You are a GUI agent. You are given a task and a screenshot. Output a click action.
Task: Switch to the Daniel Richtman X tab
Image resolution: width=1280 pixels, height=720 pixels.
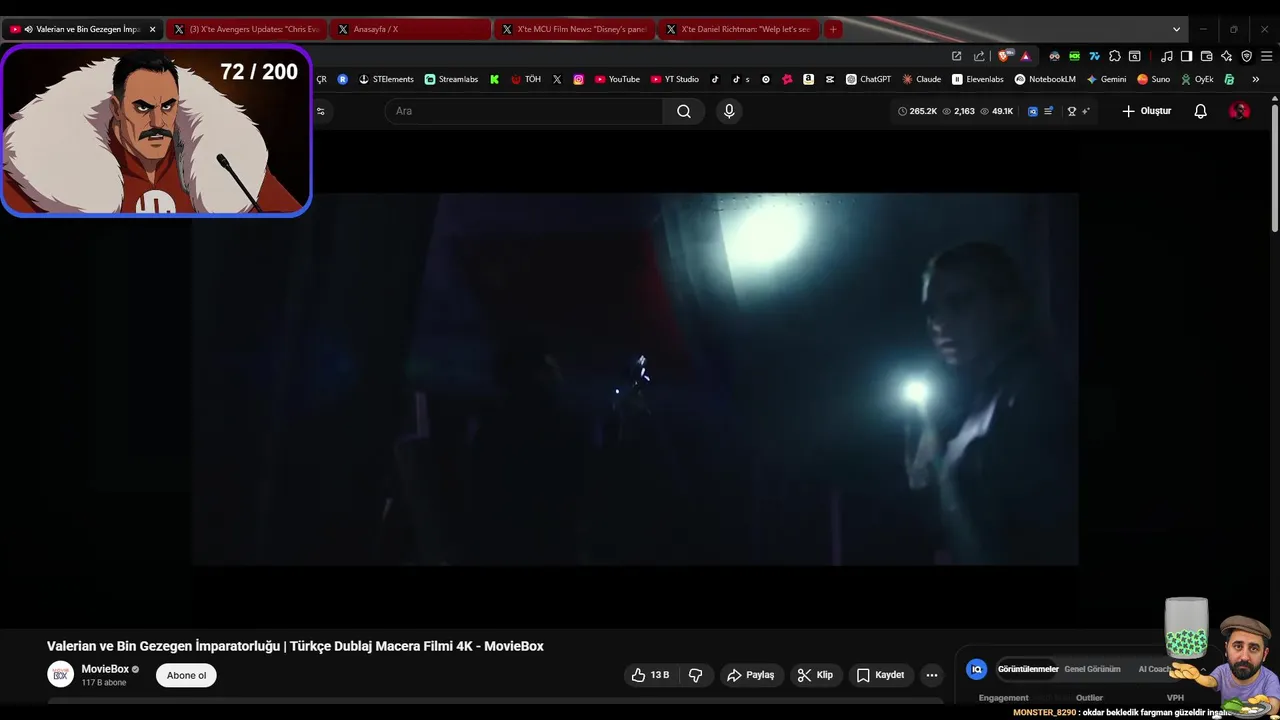pos(739,29)
